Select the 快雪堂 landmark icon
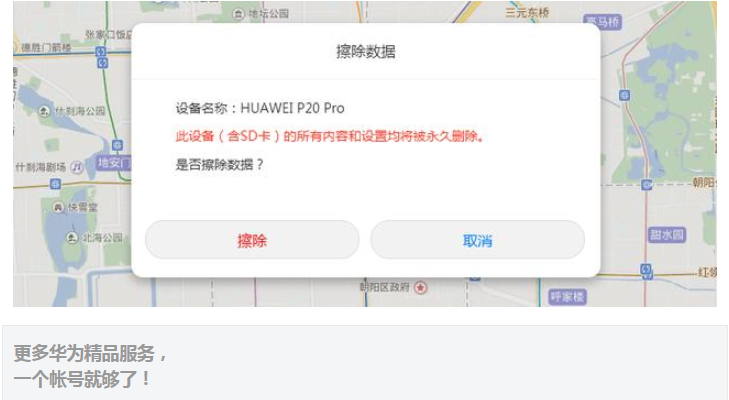 coord(58,207)
